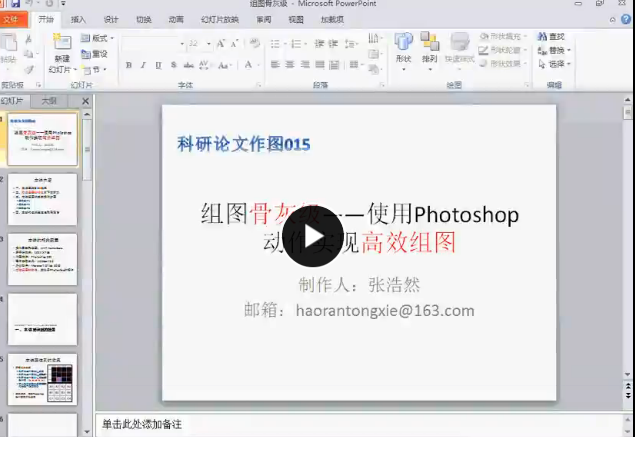Increase font size with grow font icon
635x460 pixels.
click(x=220, y=44)
